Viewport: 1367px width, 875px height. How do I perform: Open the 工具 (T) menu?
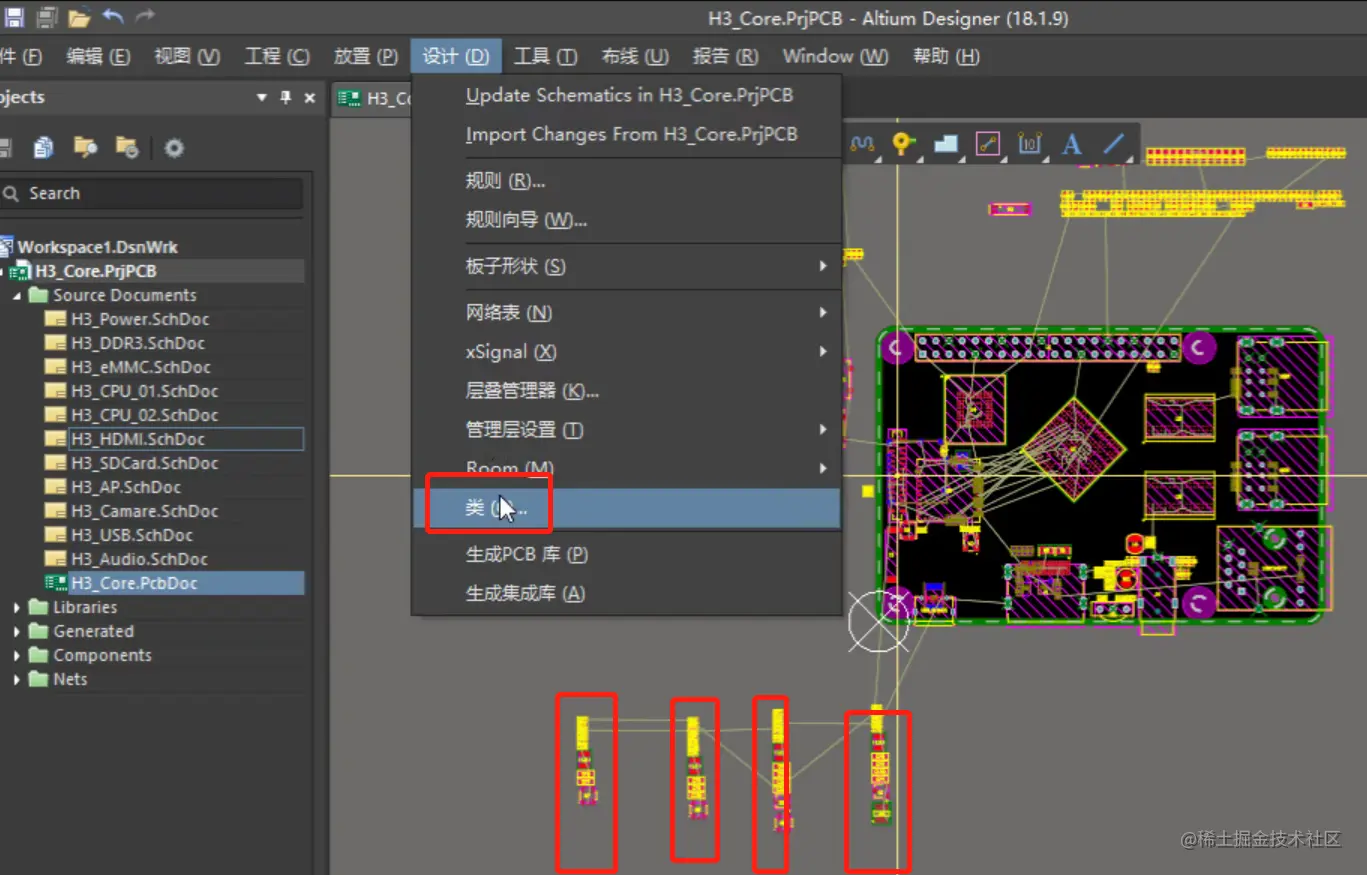click(x=545, y=56)
